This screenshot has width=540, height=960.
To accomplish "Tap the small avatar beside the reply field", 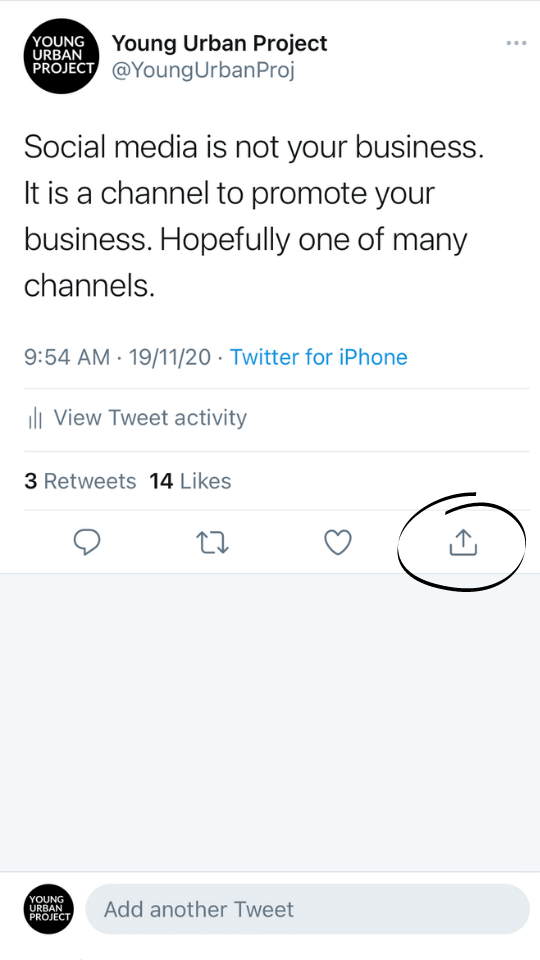I will tap(49, 909).
